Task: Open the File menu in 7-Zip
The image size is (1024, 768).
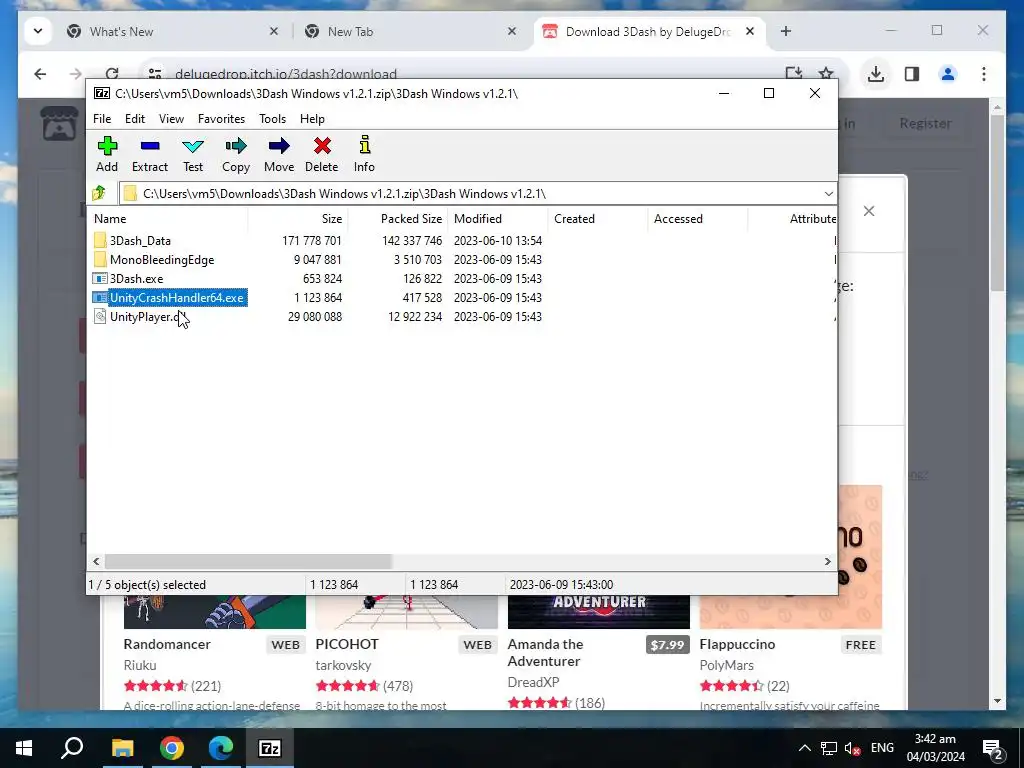Action: pyautogui.click(x=102, y=119)
